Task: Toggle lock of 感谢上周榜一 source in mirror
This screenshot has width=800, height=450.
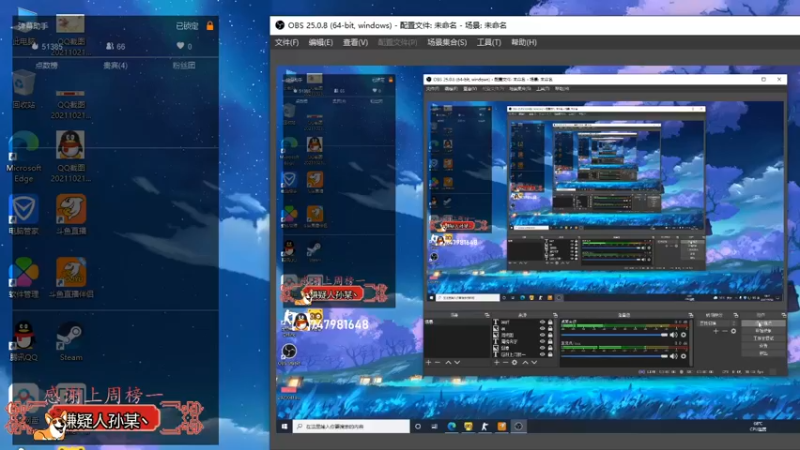Action: coord(550,354)
